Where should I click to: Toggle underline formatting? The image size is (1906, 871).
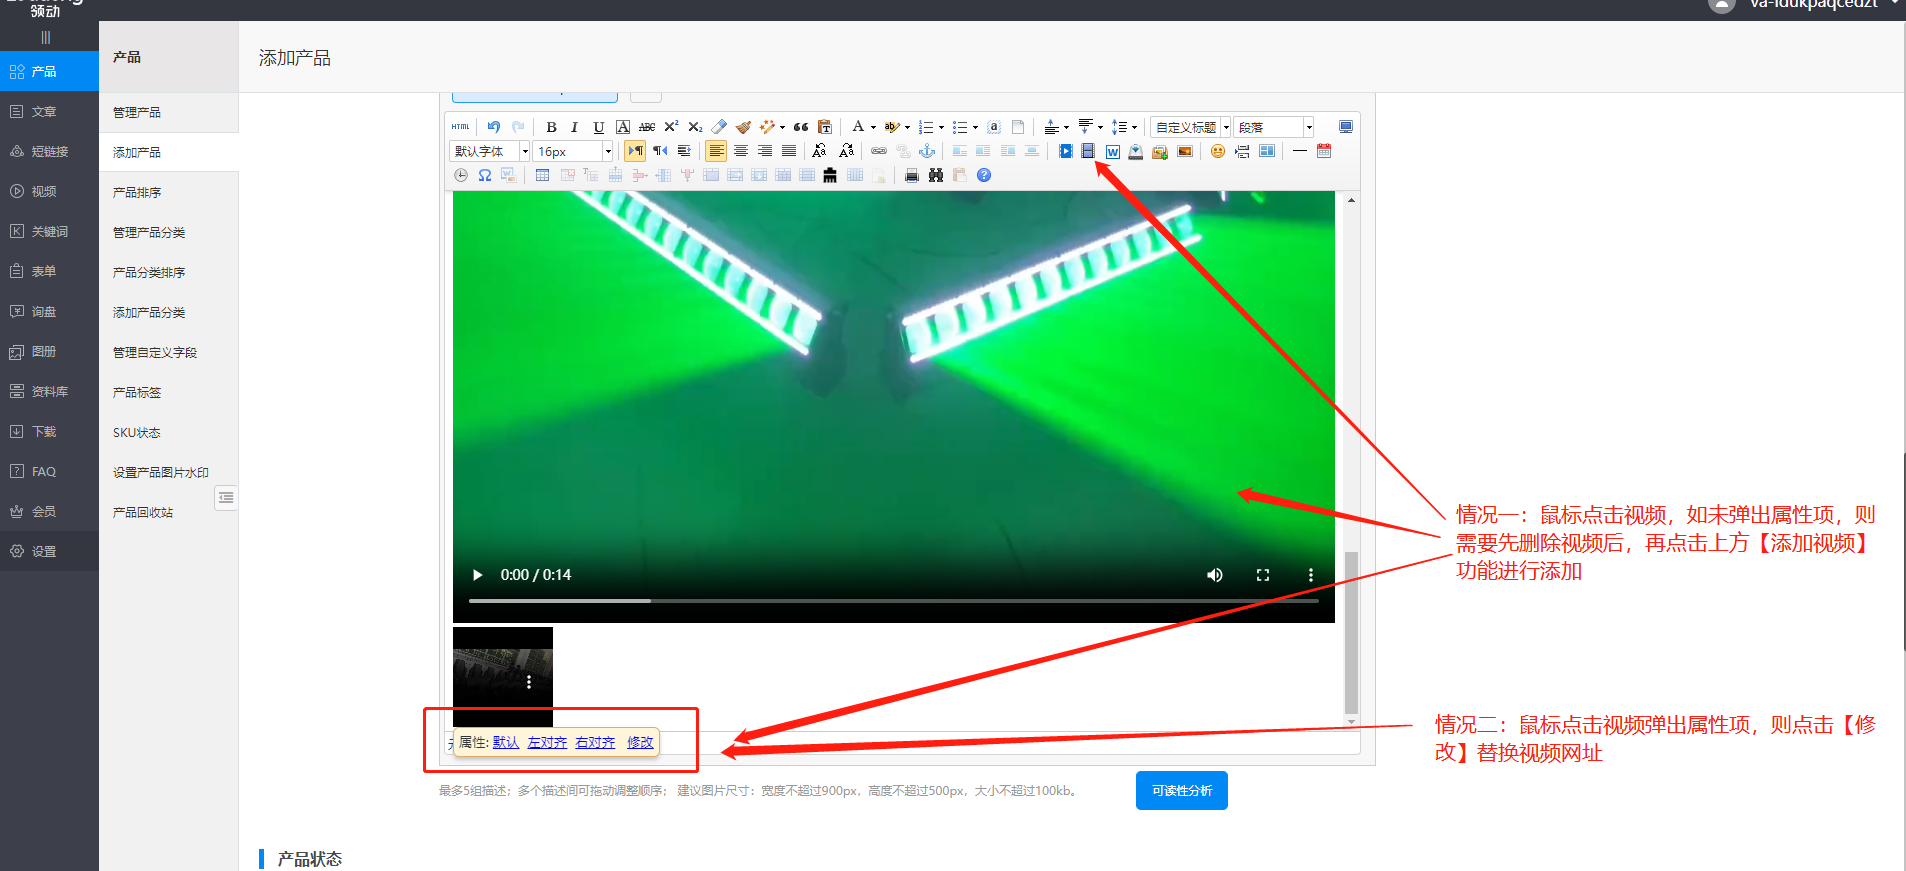coord(598,127)
